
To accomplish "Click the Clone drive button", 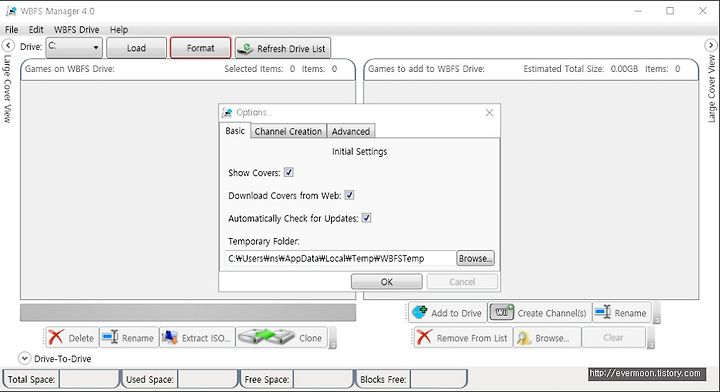I will (x=281, y=338).
